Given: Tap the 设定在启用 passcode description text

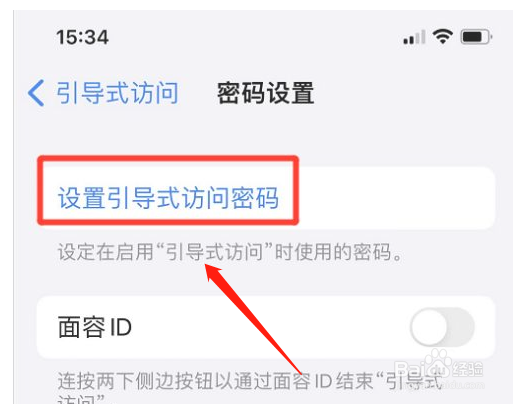Looking at the screenshot, I should click(x=230, y=252).
